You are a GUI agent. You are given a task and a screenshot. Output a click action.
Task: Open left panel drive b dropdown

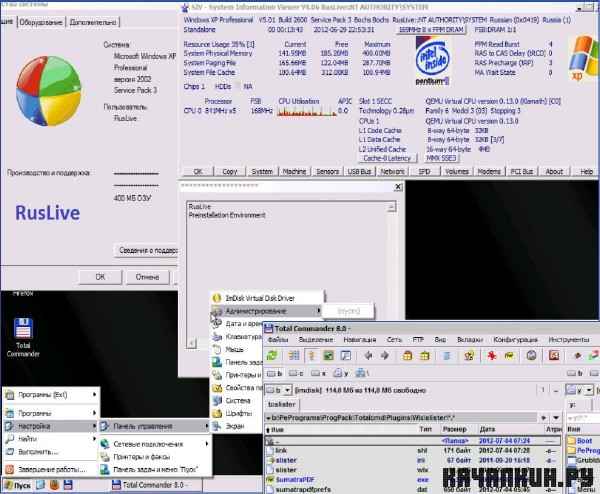pyautogui.click(x=287, y=390)
